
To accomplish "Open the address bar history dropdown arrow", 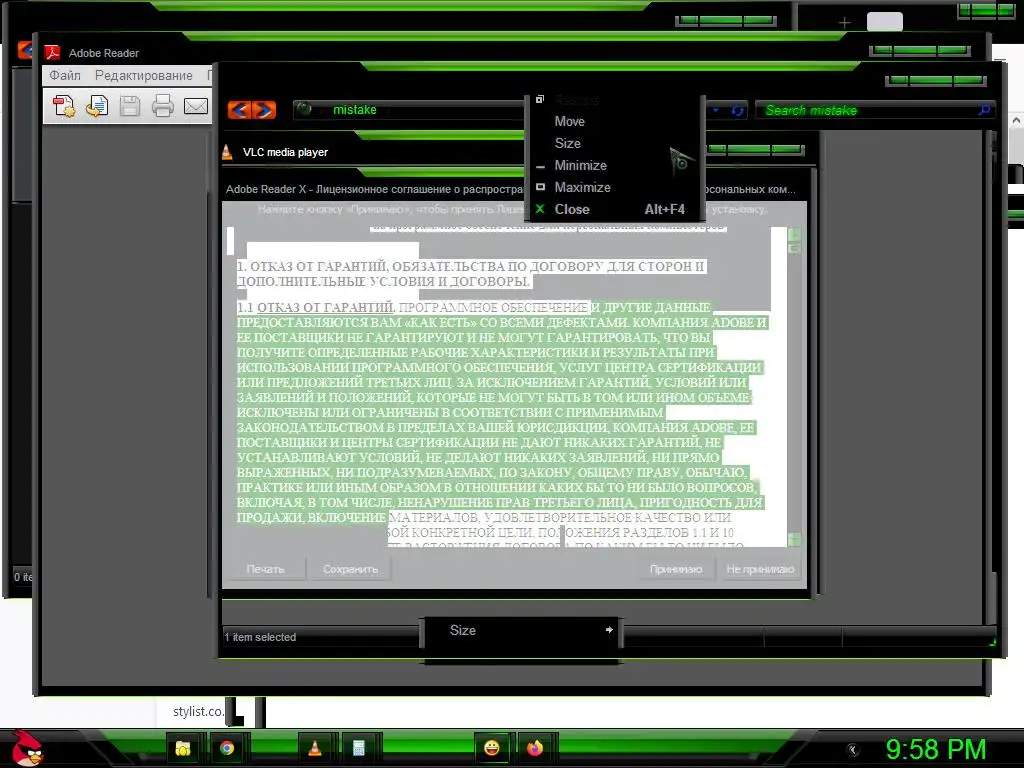I will 716,110.
